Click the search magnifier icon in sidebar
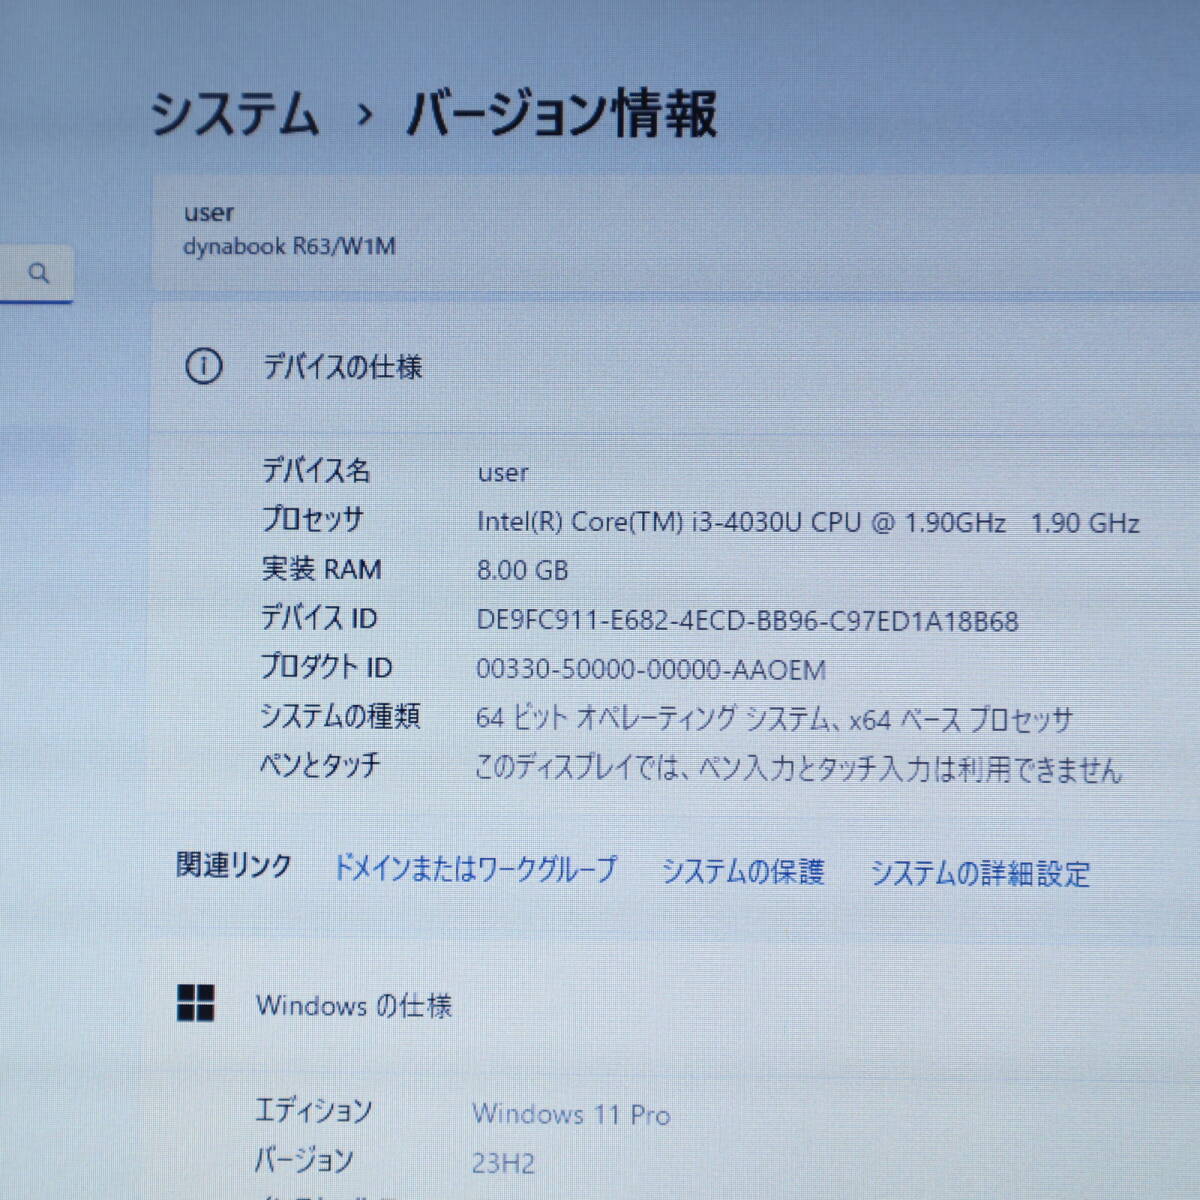Viewport: 1200px width, 1200px height. [39, 272]
